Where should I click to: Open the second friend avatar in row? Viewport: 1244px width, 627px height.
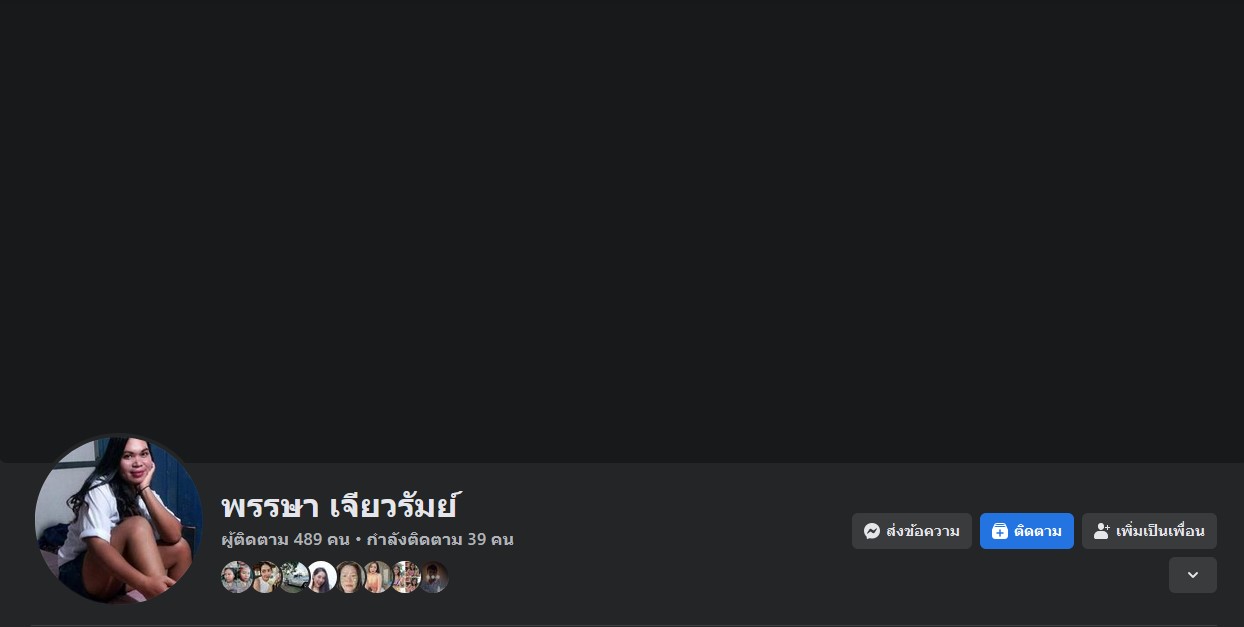(x=265, y=577)
